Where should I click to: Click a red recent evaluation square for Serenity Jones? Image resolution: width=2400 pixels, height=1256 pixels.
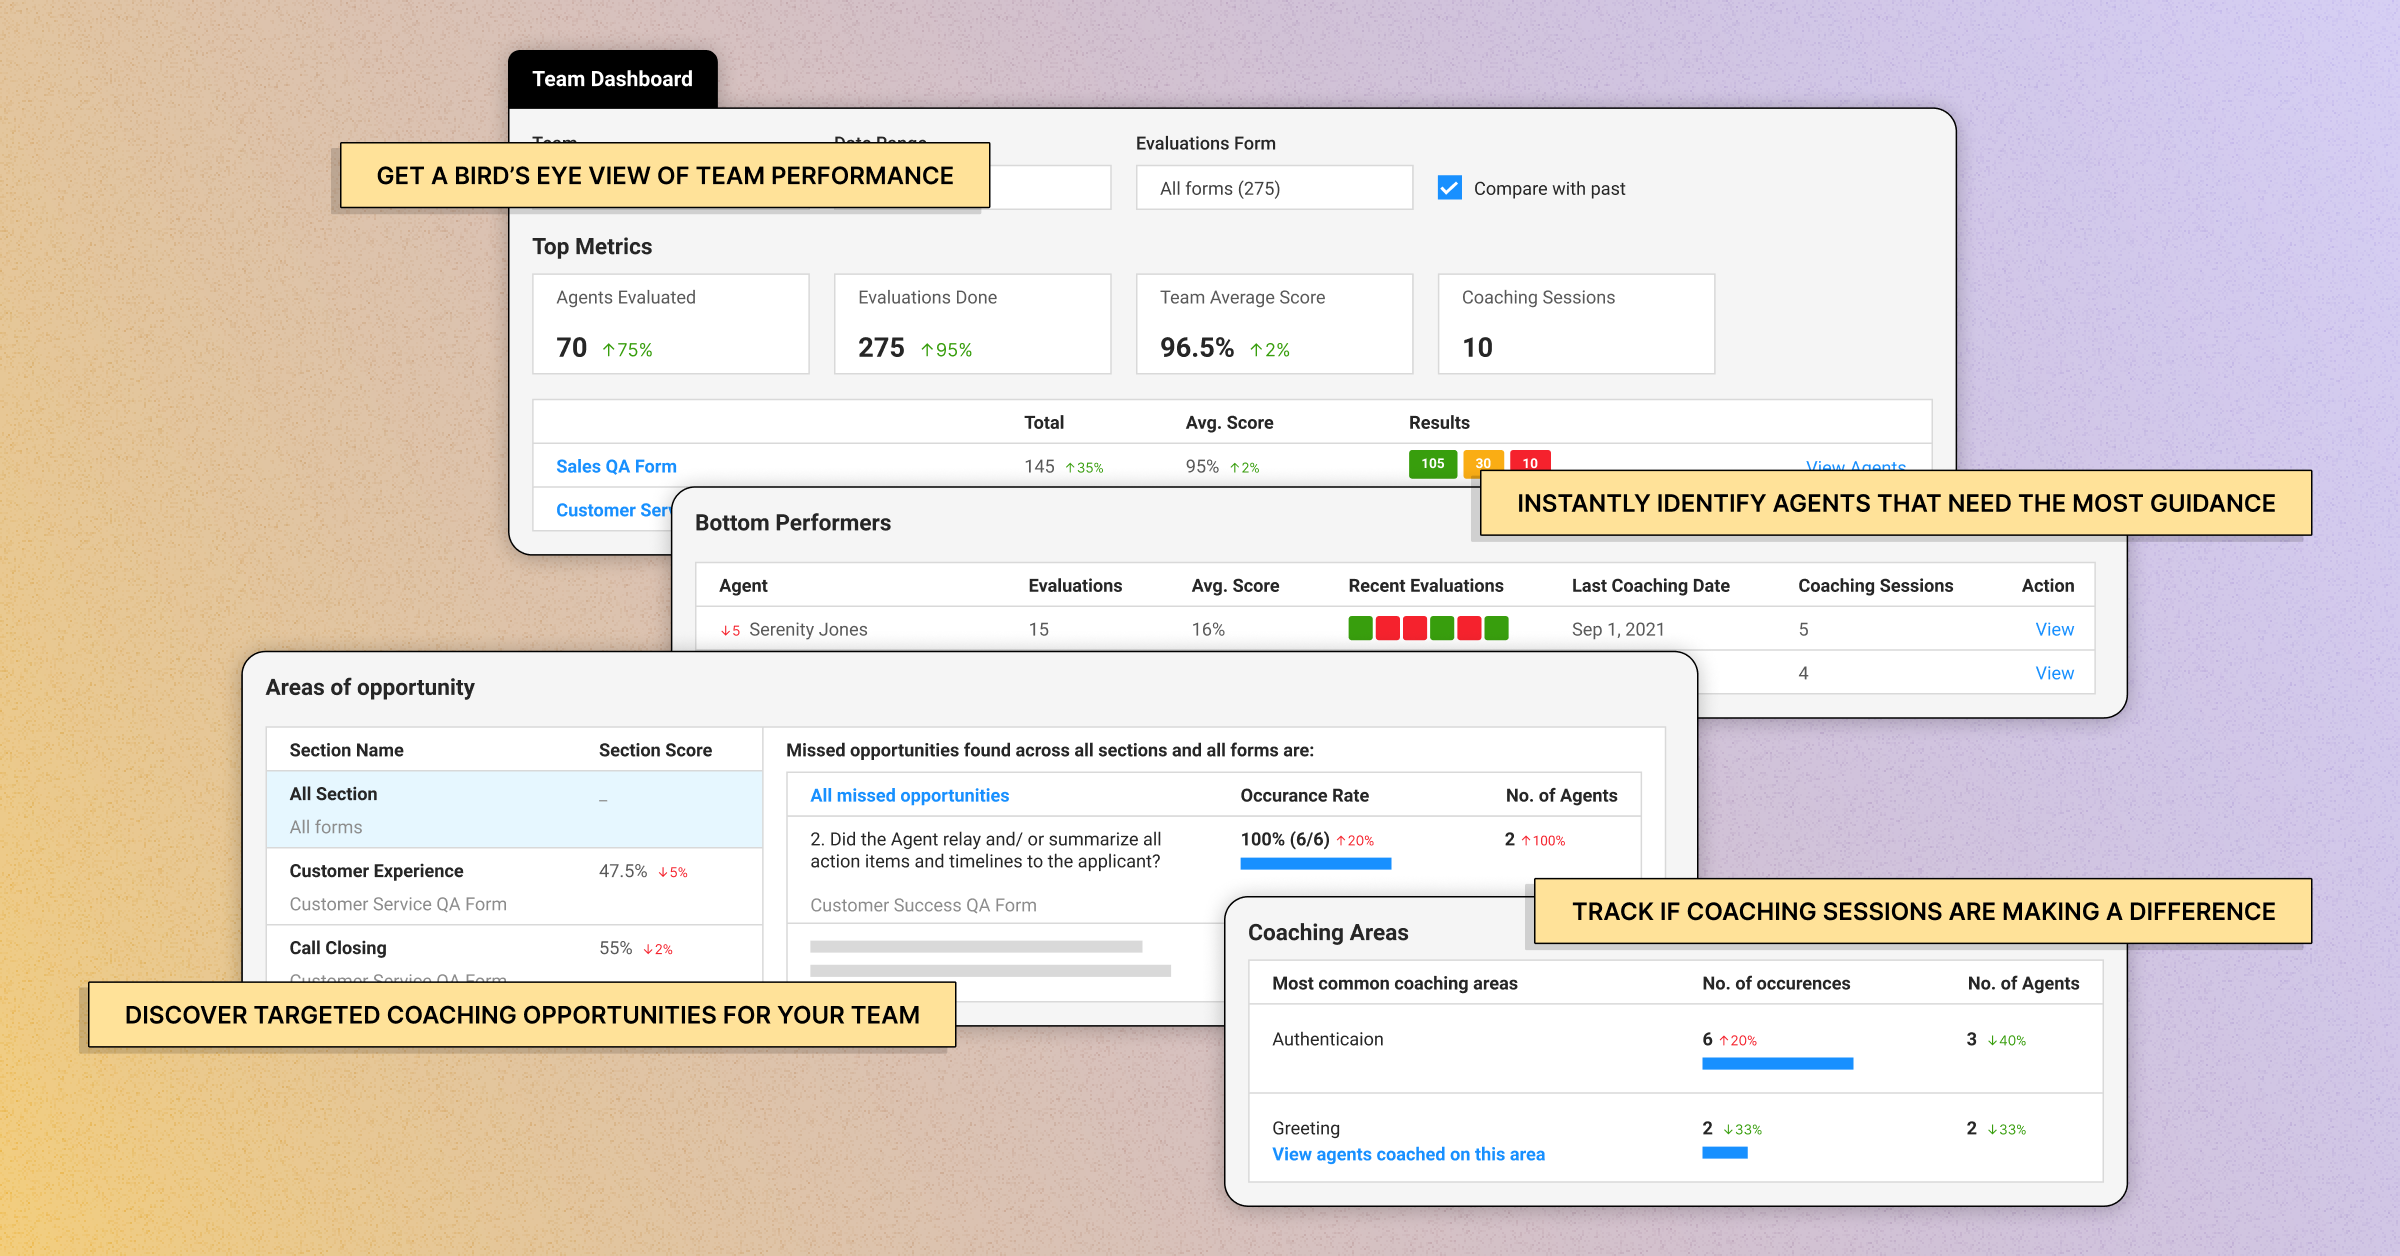click(1387, 628)
